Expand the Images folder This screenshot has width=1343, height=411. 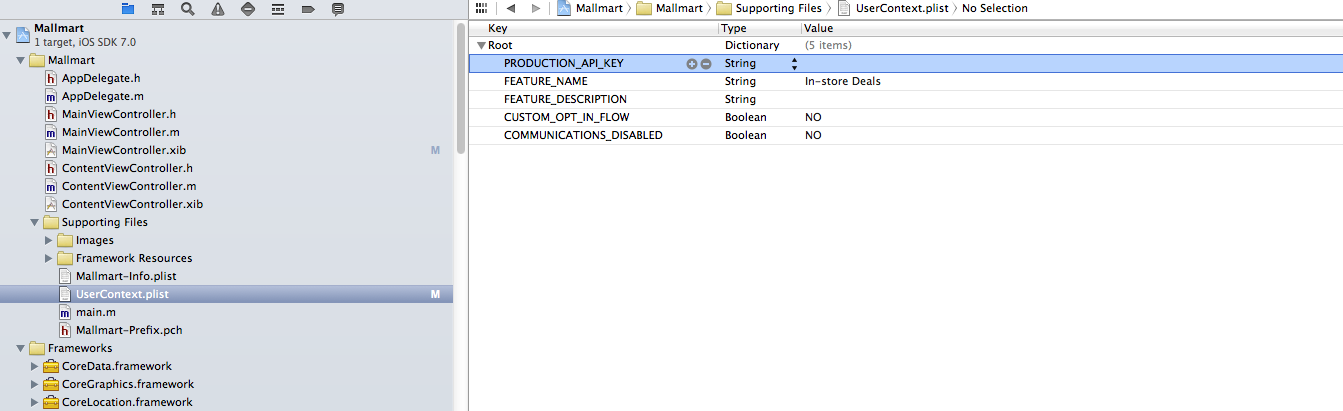point(49,240)
